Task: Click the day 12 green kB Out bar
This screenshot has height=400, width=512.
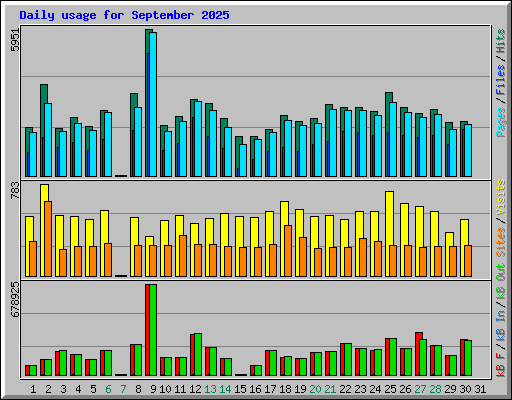Action: 198,354
